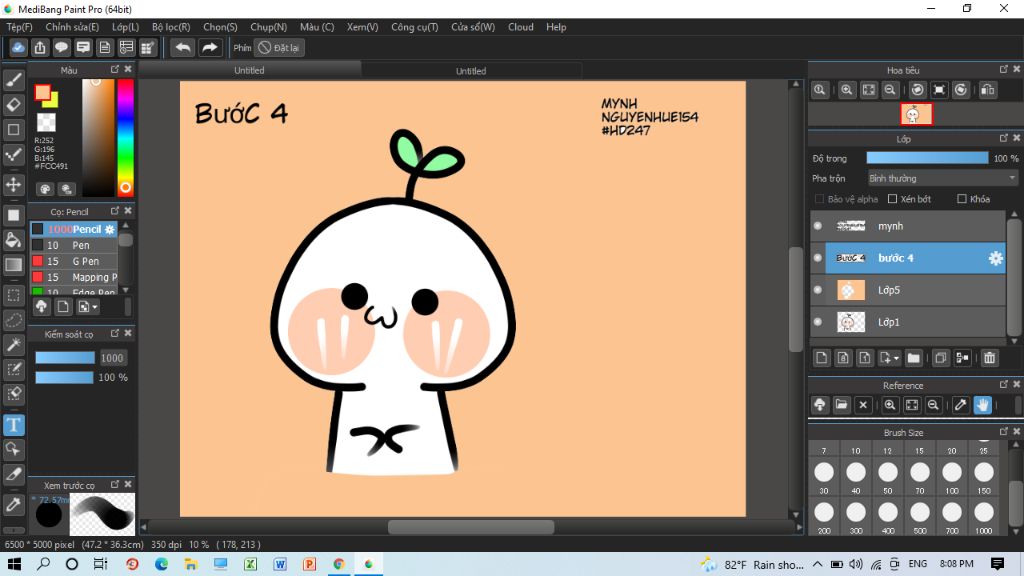Toggle the Phím snap Đặt lại button
Image resolution: width=1024 pixels, height=576 pixels.
tap(280, 48)
